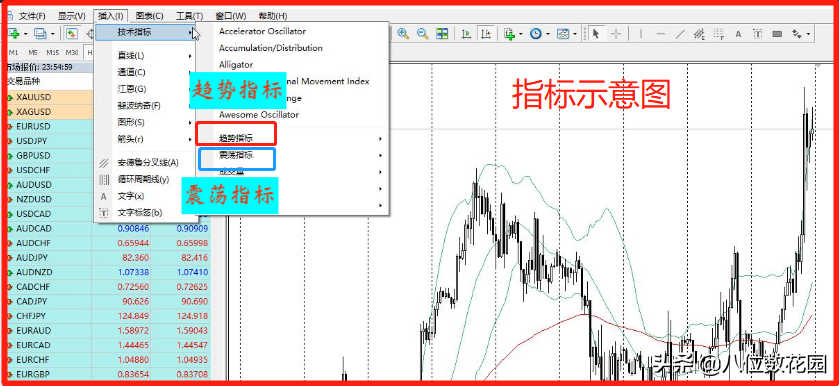
Task: Open dropdown arrow beside templates icon
Action: pyautogui.click(x=575, y=34)
